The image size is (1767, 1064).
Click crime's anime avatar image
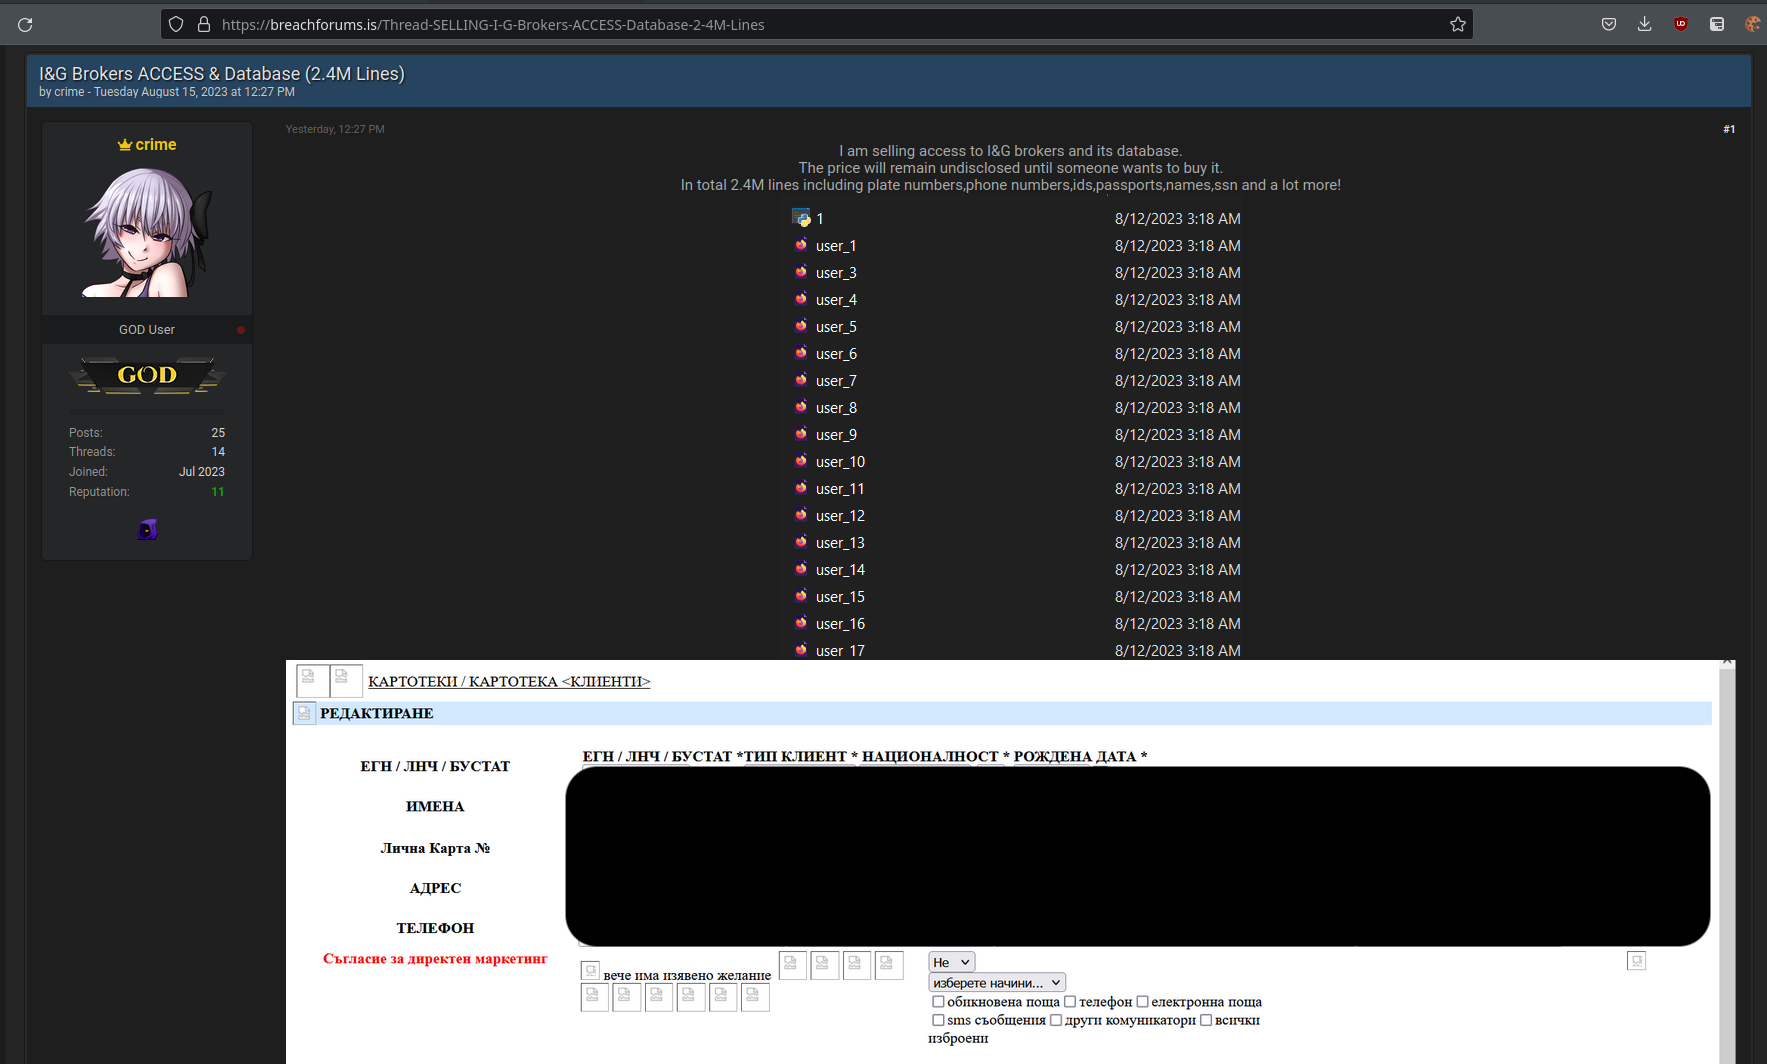tap(147, 232)
